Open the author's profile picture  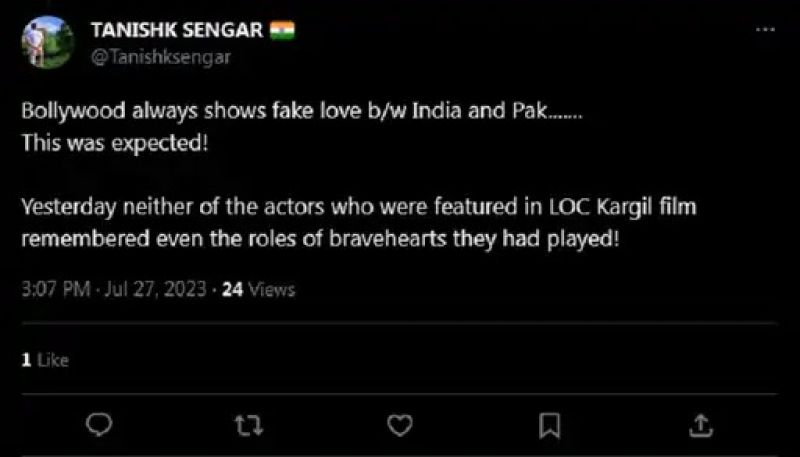pyautogui.click(x=48, y=42)
